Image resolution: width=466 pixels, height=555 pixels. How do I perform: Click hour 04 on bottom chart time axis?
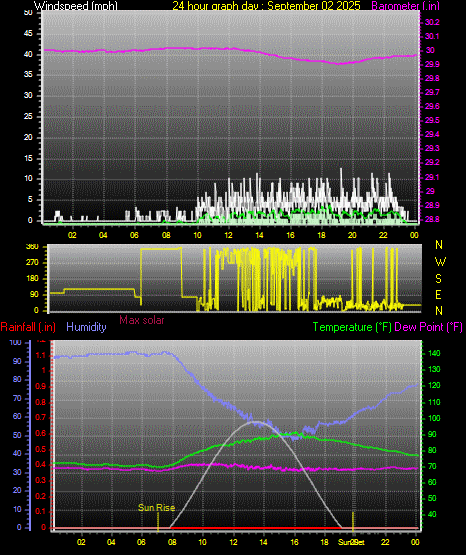[111, 542]
